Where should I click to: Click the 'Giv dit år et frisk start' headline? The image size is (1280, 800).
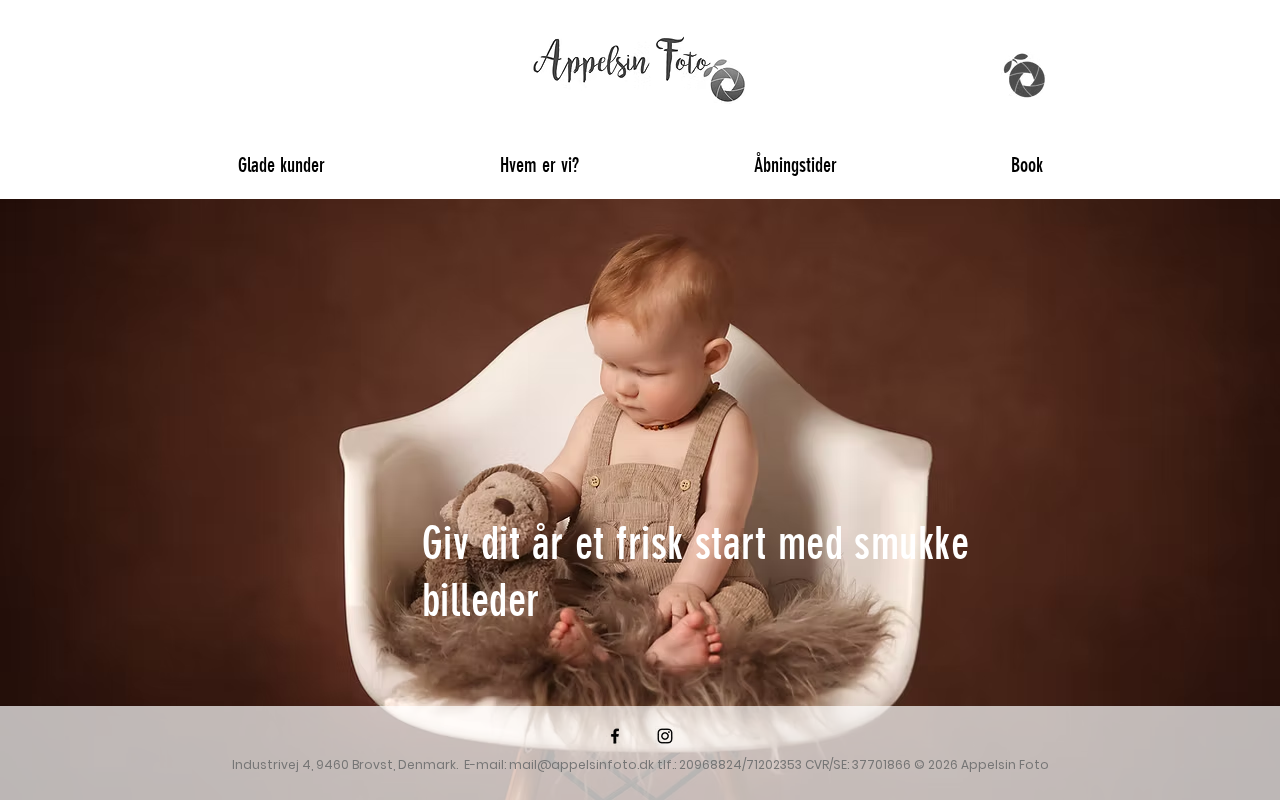pos(695,572)
